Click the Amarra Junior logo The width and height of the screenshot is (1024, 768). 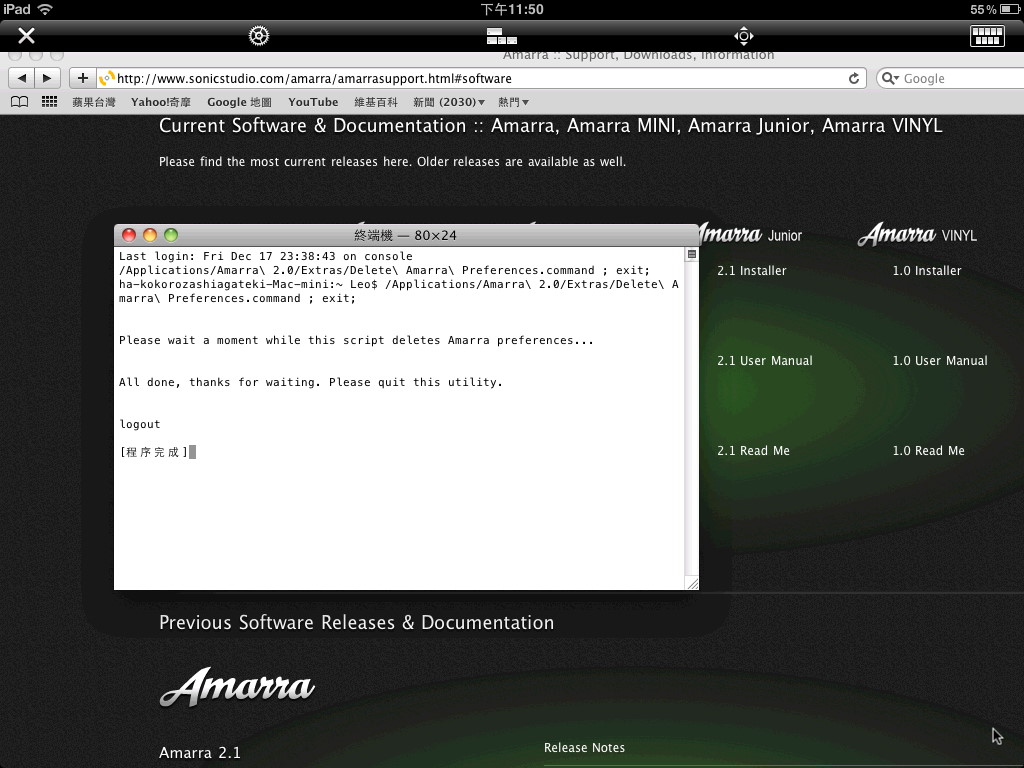pyautogui.click(x=750, y=234)
